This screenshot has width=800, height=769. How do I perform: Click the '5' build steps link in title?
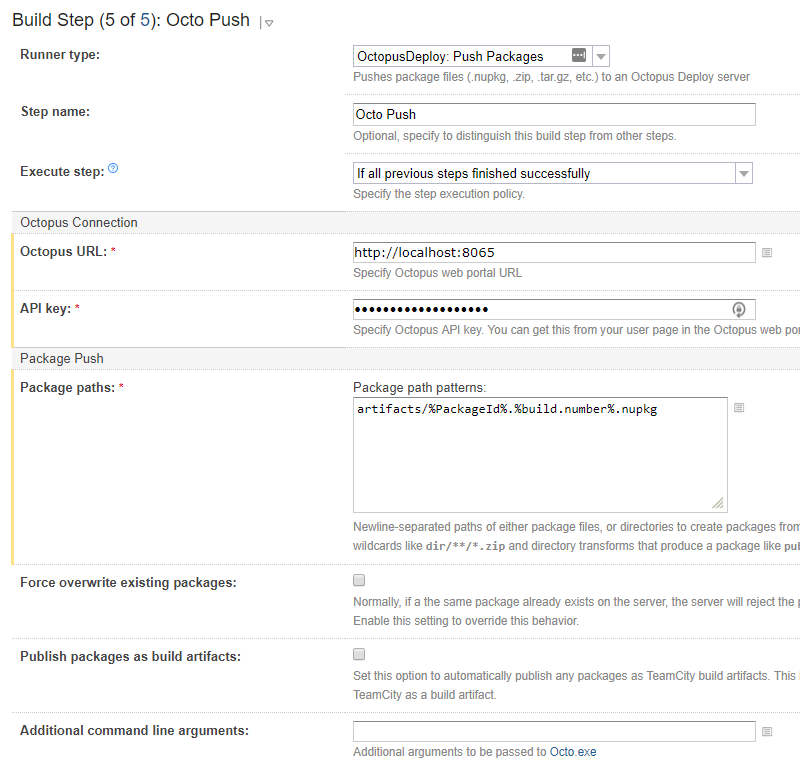145,20
